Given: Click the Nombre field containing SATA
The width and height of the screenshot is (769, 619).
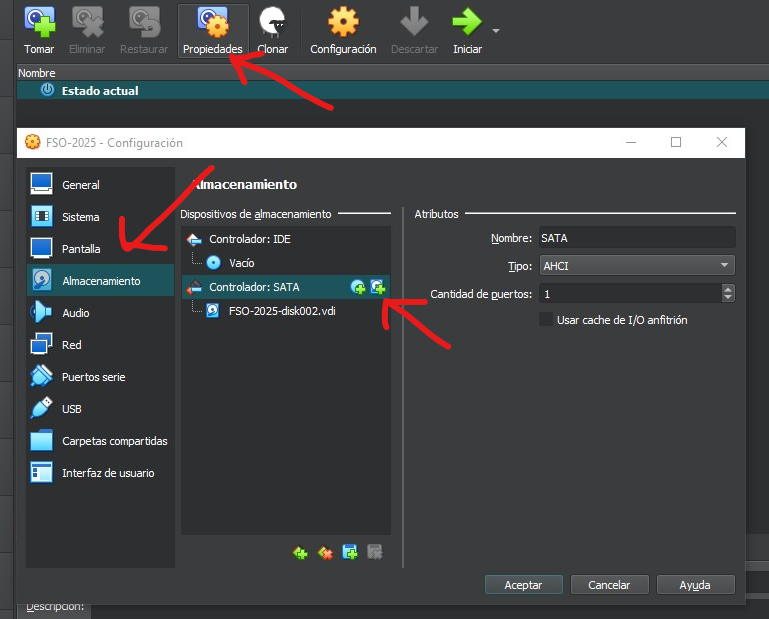Looking at the screenshot, I should click(x=635, y=238).
